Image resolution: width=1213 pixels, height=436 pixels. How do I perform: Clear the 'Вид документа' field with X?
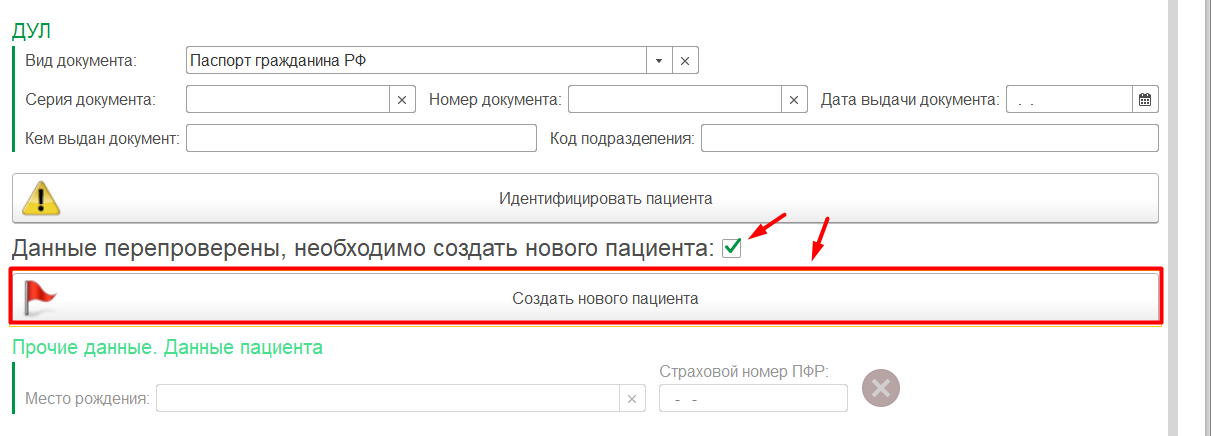685,61
